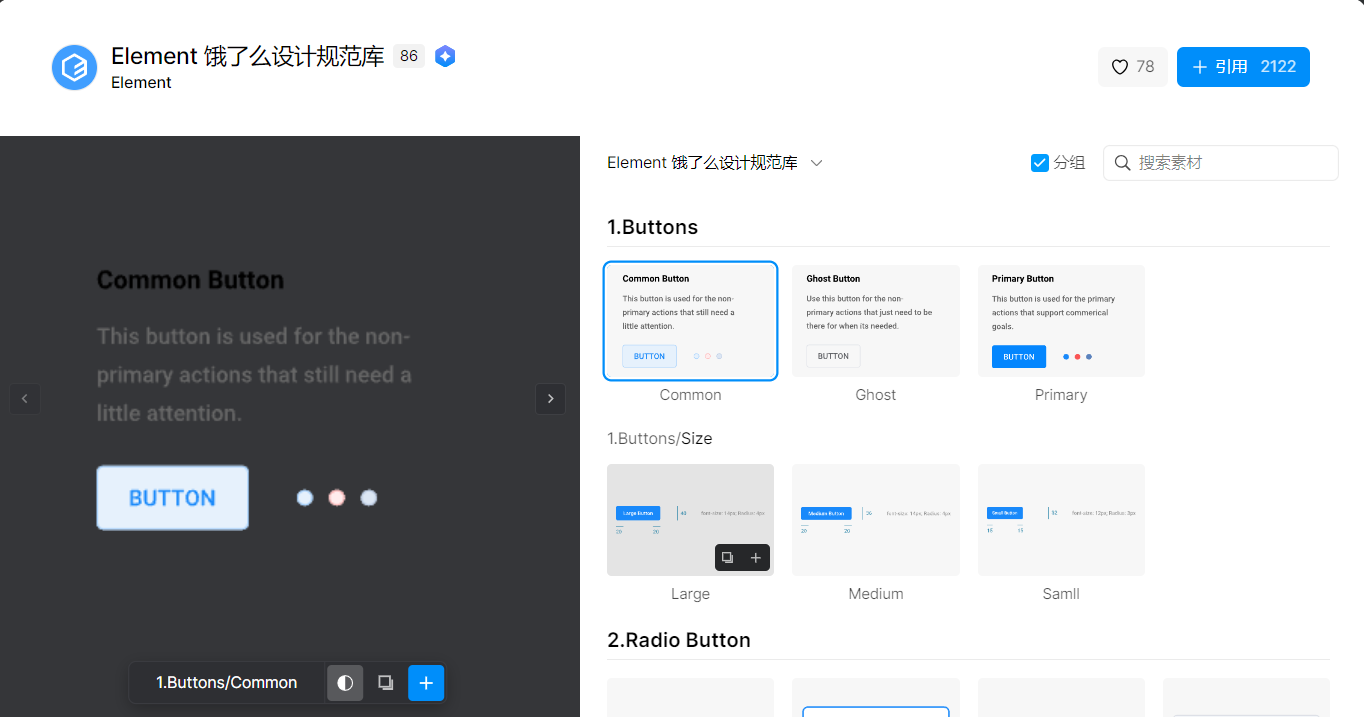Click the search magnifier icon
This screenshot has height=717, width=1364.
1122,163
